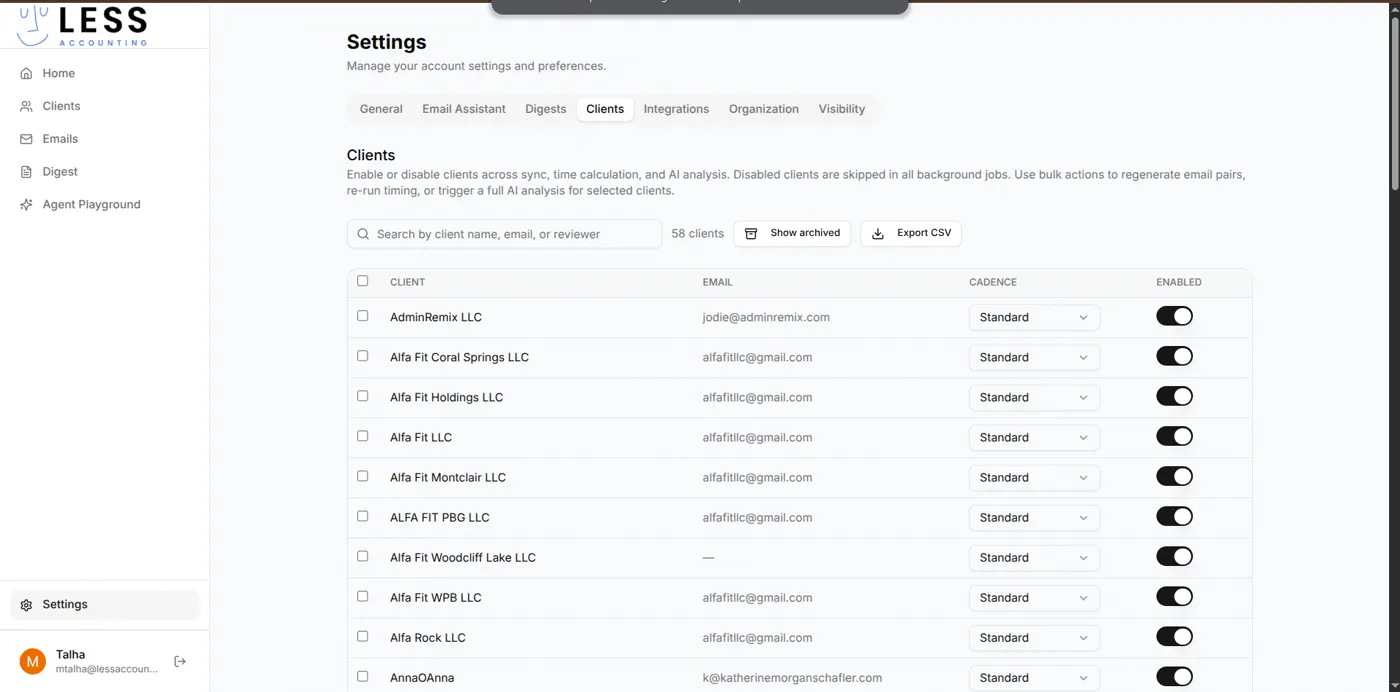This screenshot has height=692, width=1400.
Task: Open the Visibility tab
Action: coord(842,109)
